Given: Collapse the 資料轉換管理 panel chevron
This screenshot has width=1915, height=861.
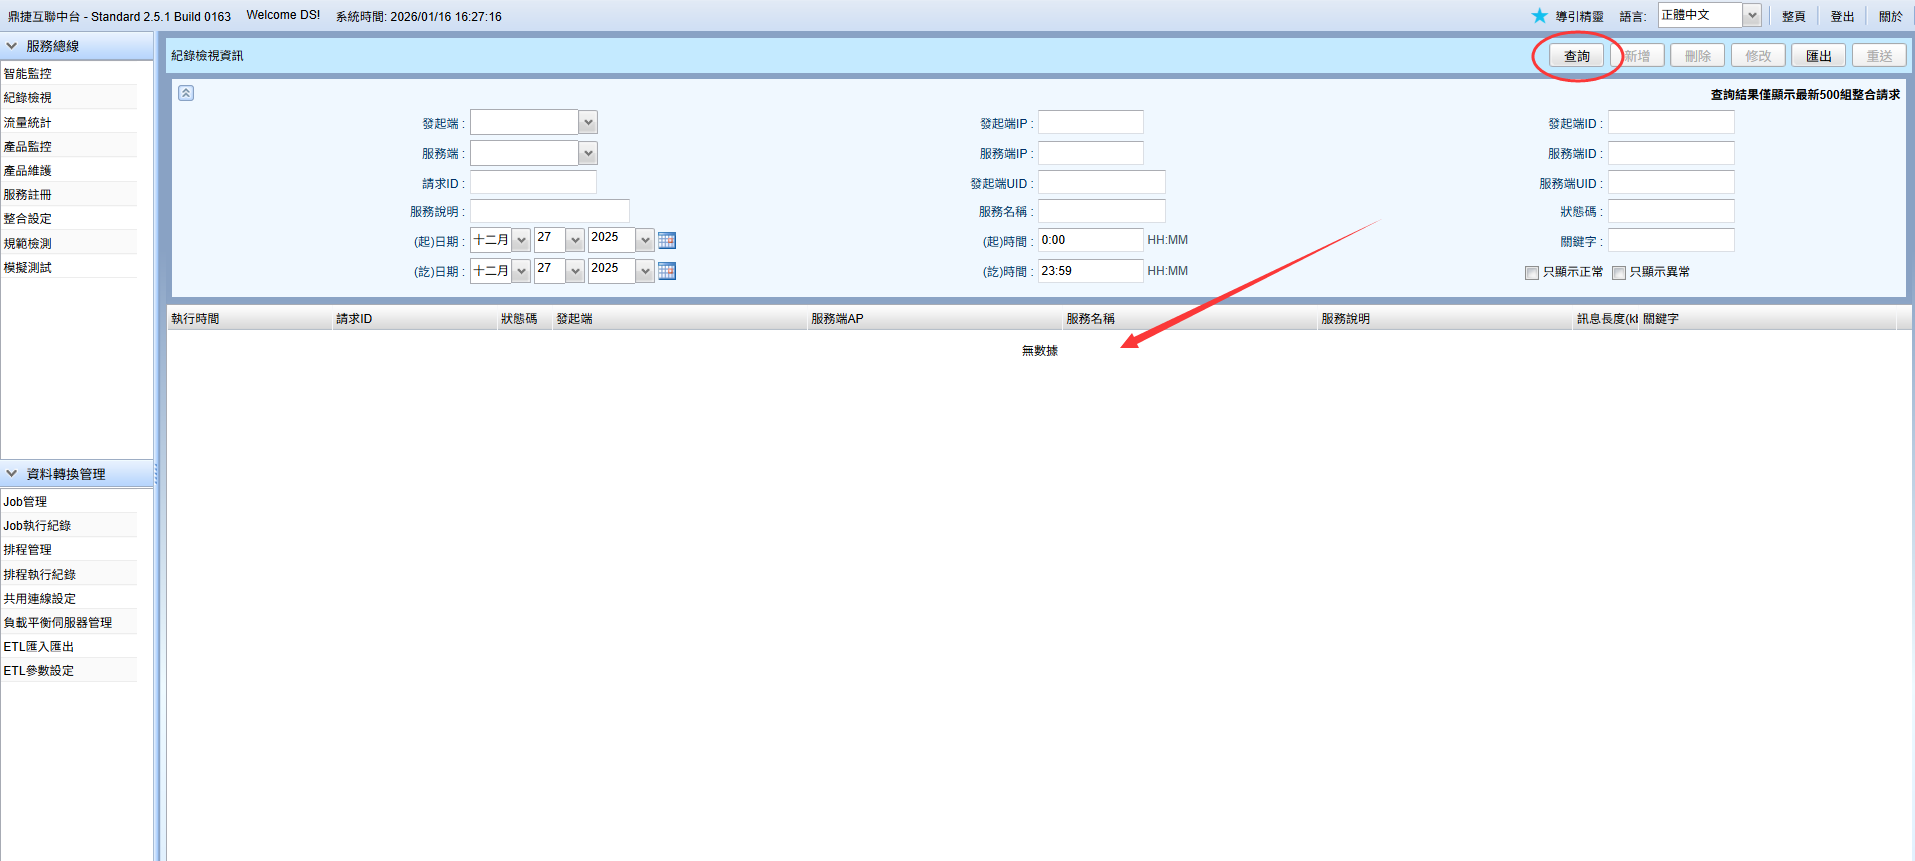Looking at the screenshot, I should (12, 474).
